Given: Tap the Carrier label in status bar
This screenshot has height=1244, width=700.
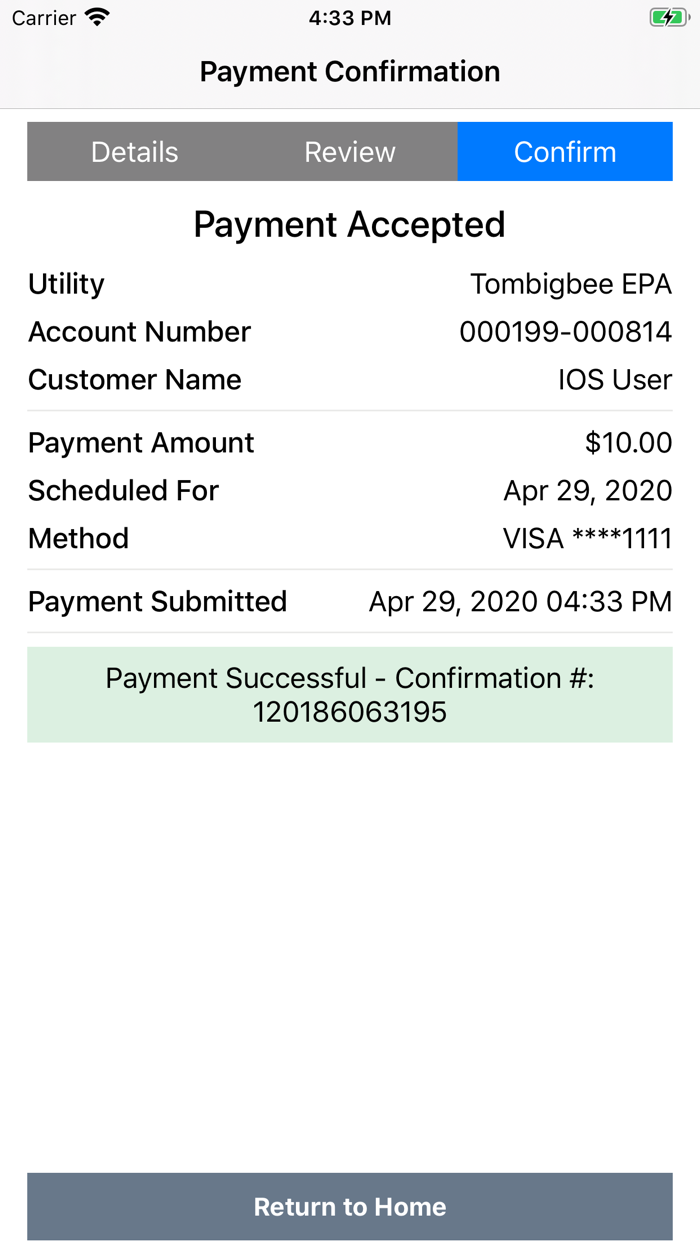Looking at the screenshot, I should point(44,18).
